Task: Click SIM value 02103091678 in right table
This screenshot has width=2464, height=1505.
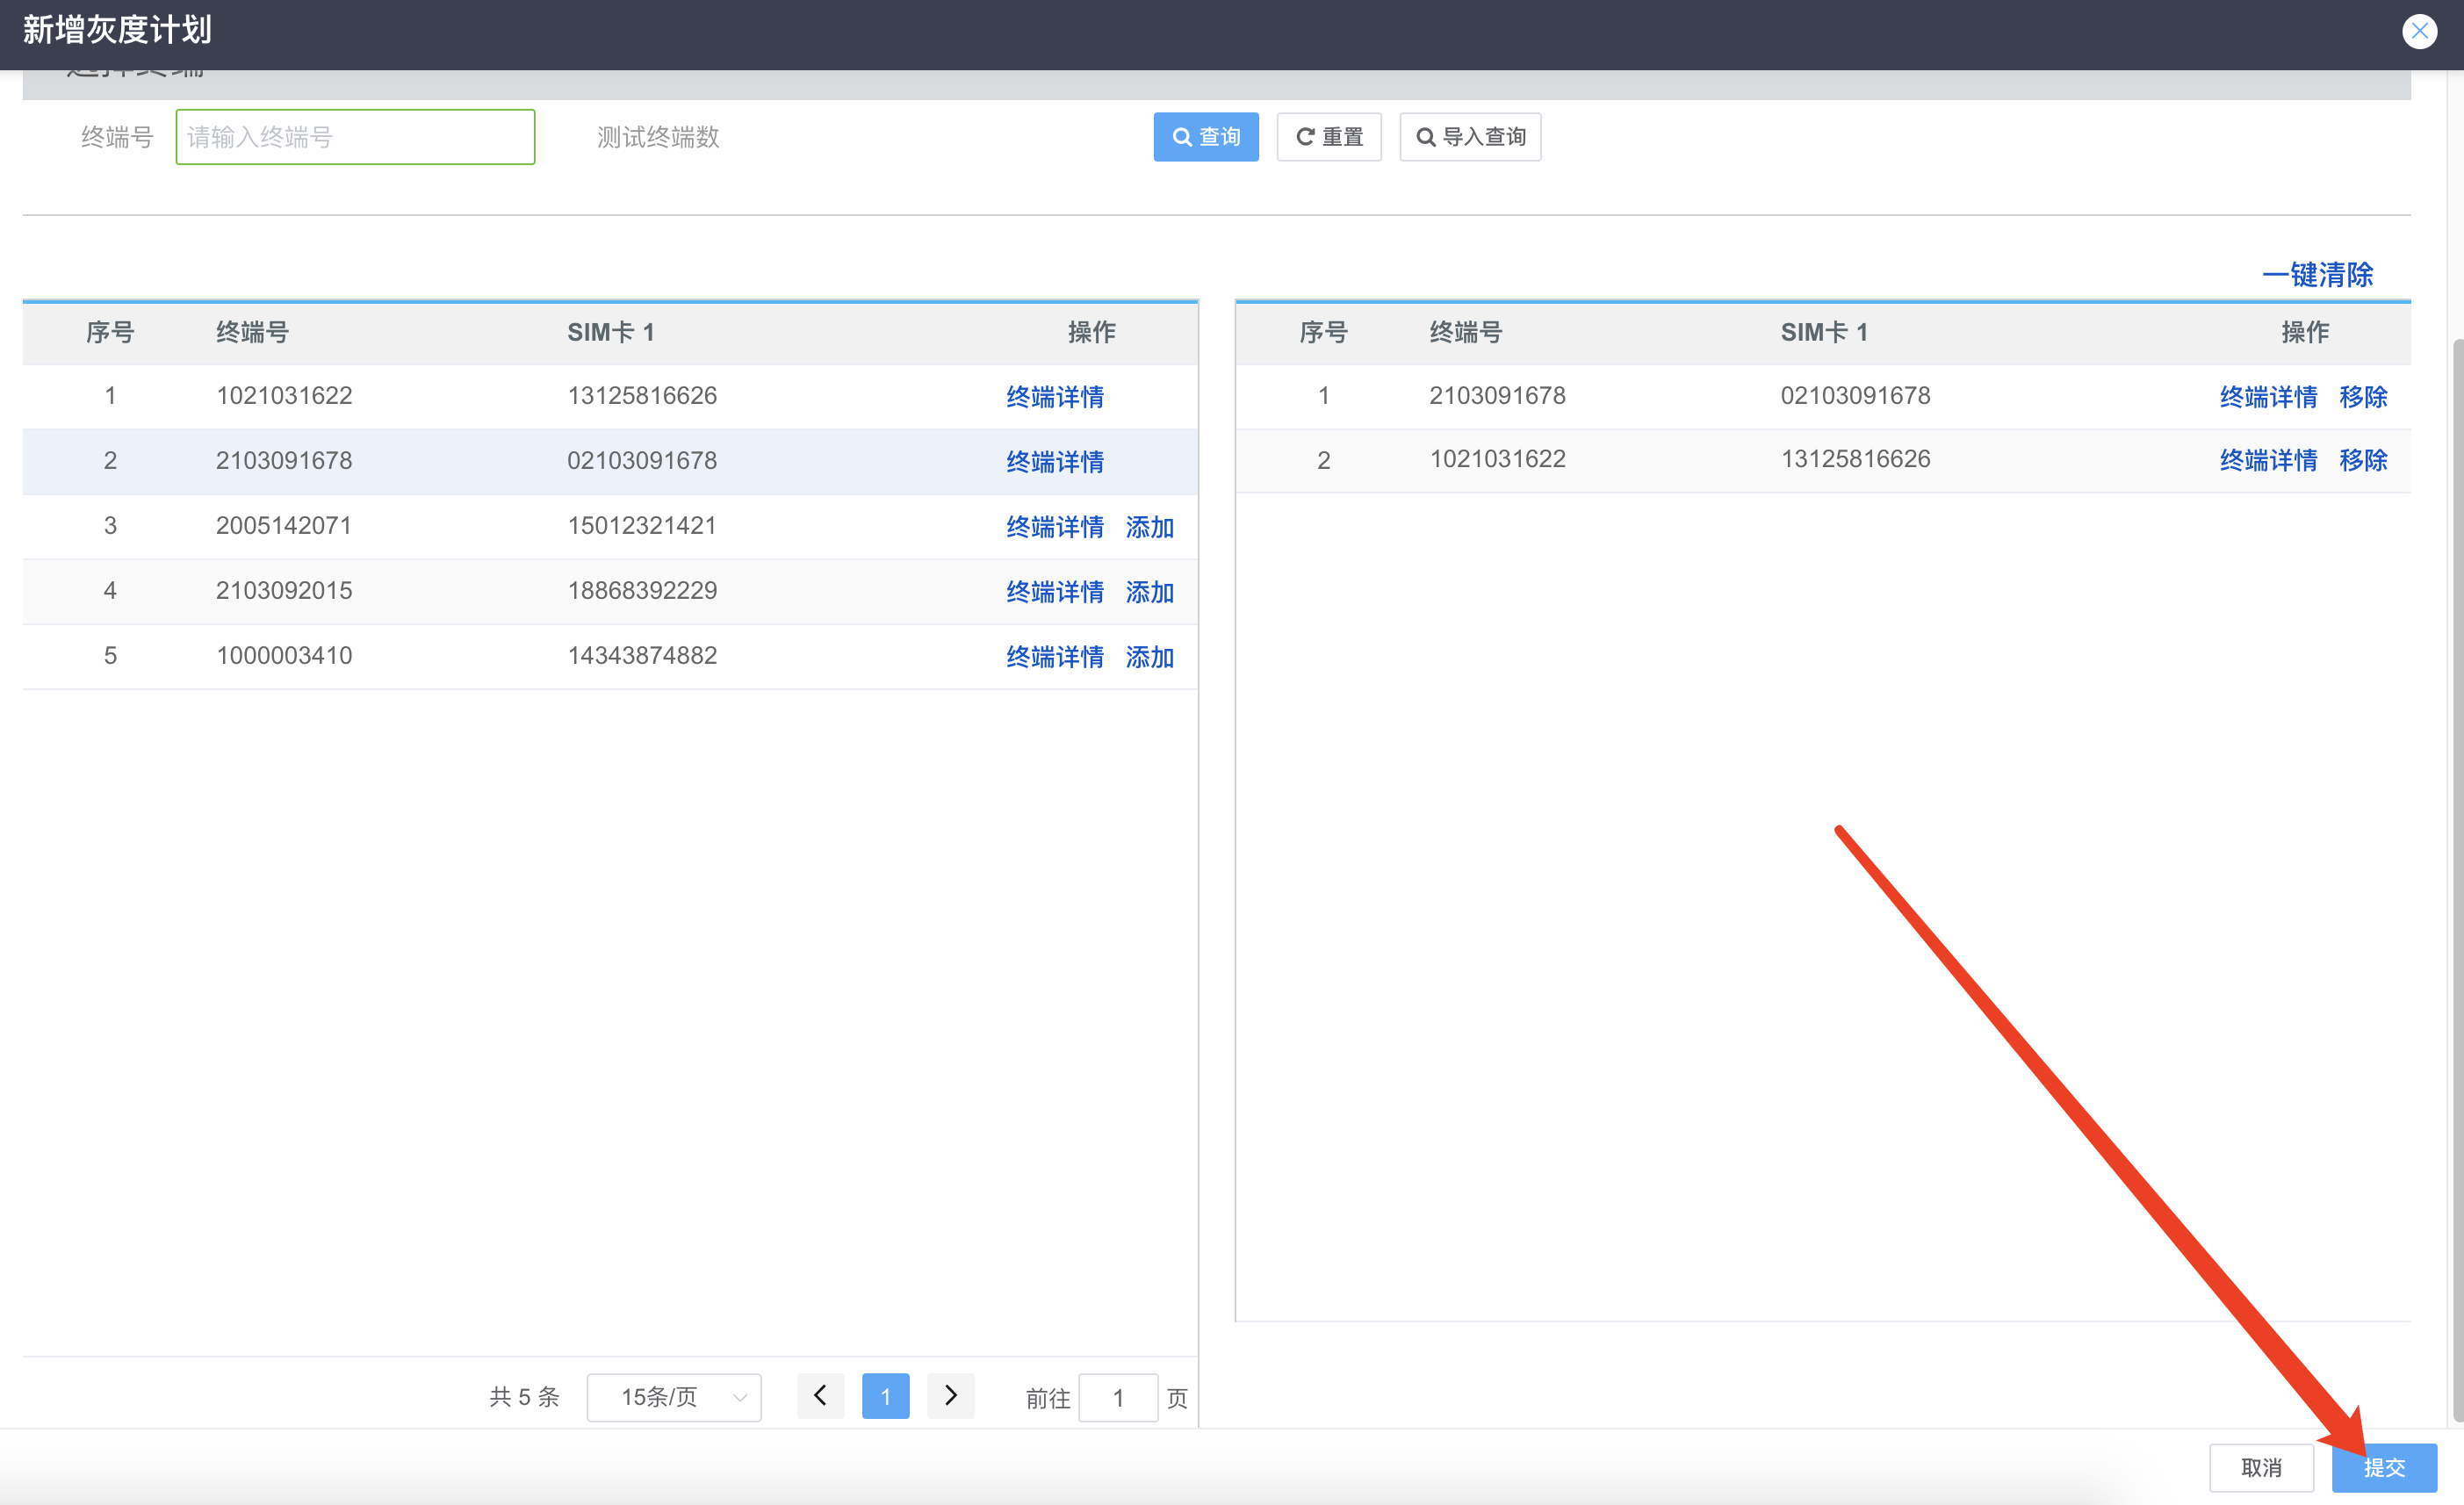Action: click(1855, 396)
